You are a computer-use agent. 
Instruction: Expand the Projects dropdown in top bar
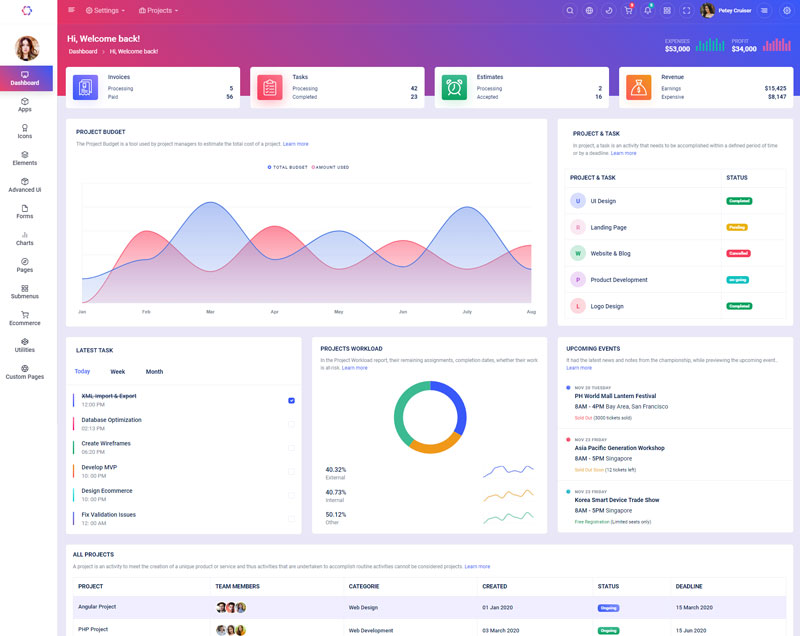coord(158,11)
